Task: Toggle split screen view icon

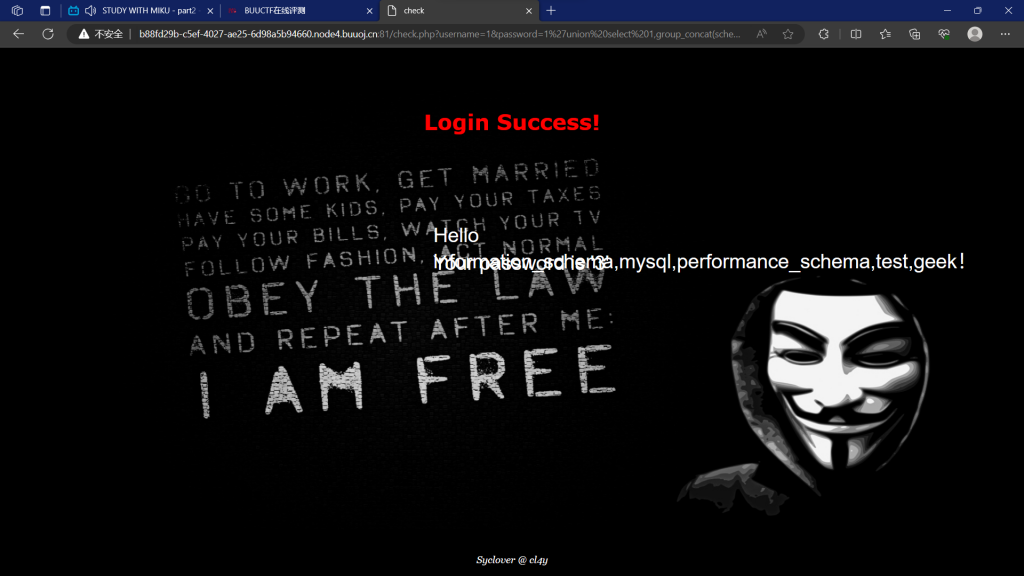Action: (x=856, y=34)
